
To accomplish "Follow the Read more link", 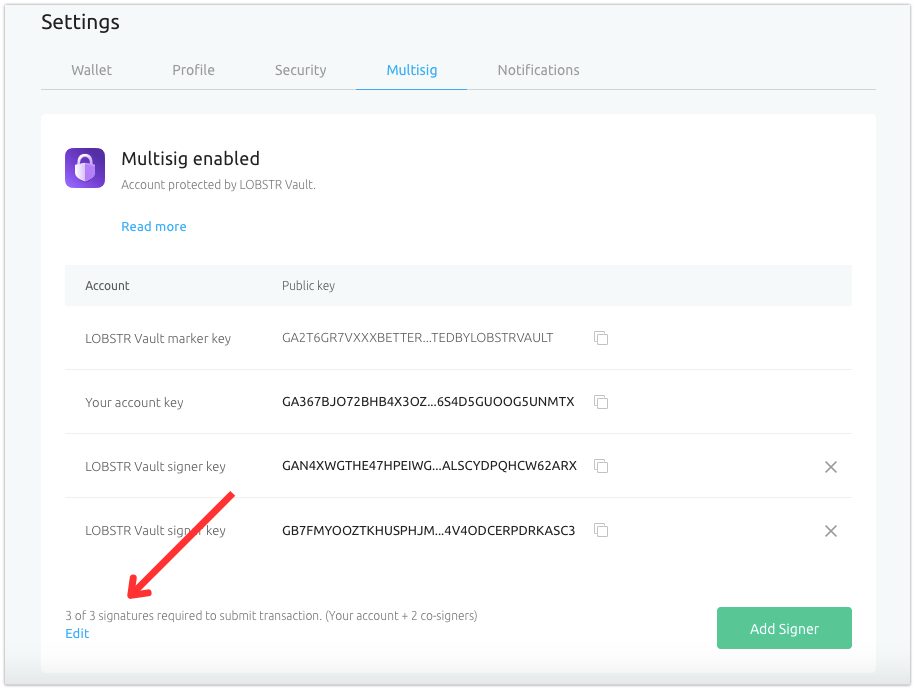I will pyautogui.click(x=154, y=226).
